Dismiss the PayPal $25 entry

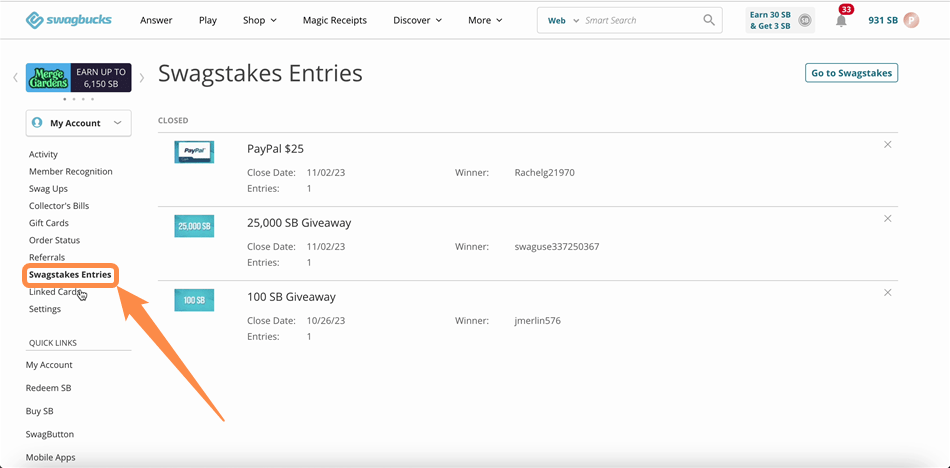coord(888,144)
